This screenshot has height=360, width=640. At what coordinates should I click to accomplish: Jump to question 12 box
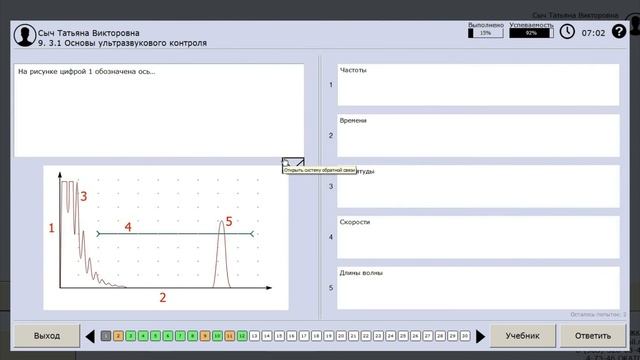point(242,336)
